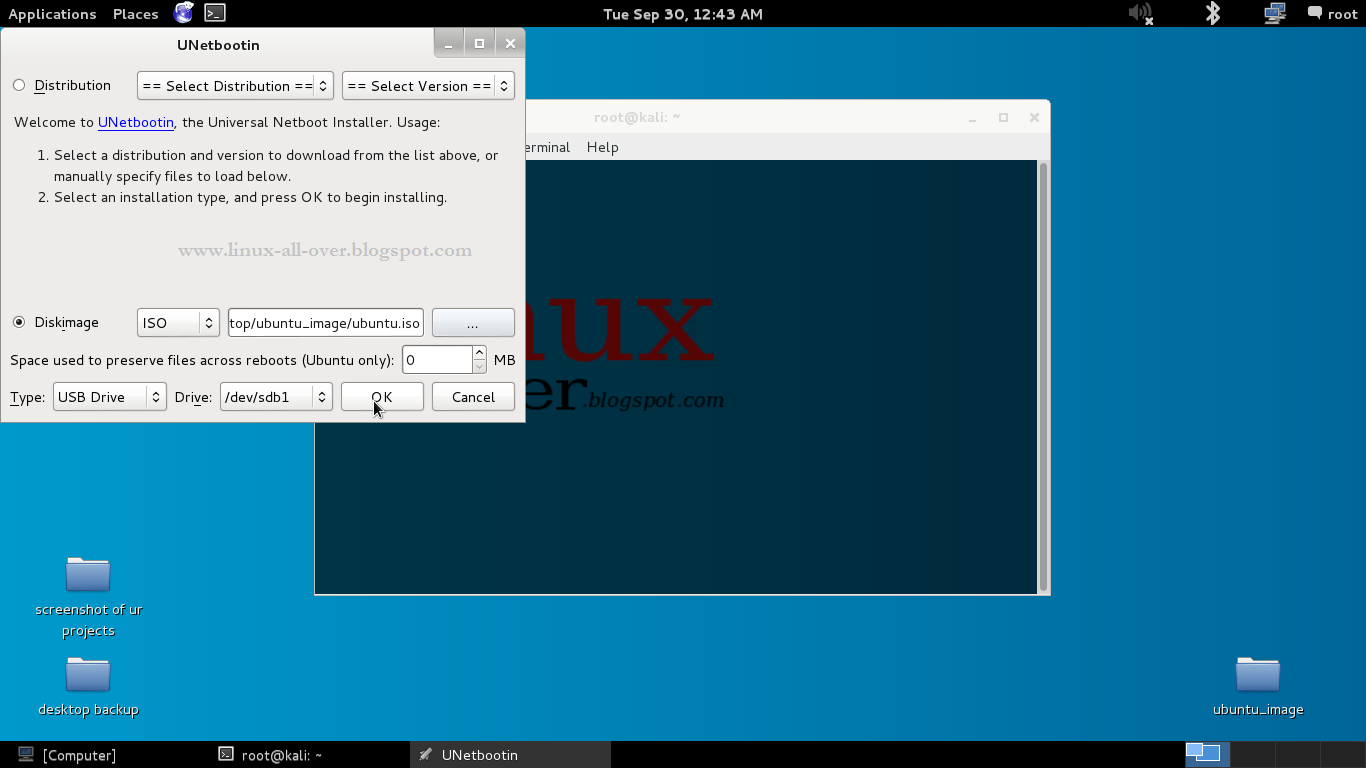Maximize the root@kali terminal window

pyautogui.click(x=1003, y=117)
